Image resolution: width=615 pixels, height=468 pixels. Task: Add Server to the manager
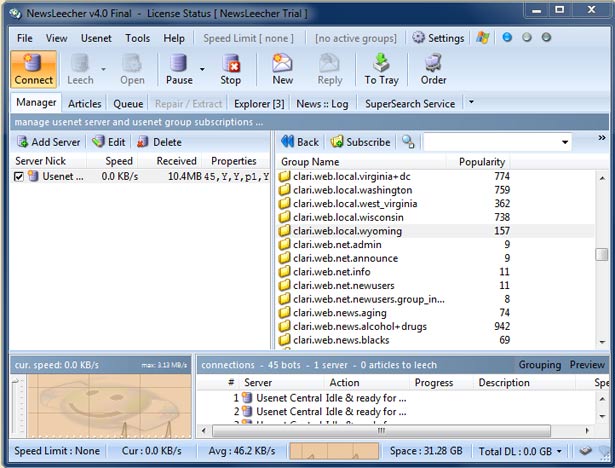tap(49, 142)
